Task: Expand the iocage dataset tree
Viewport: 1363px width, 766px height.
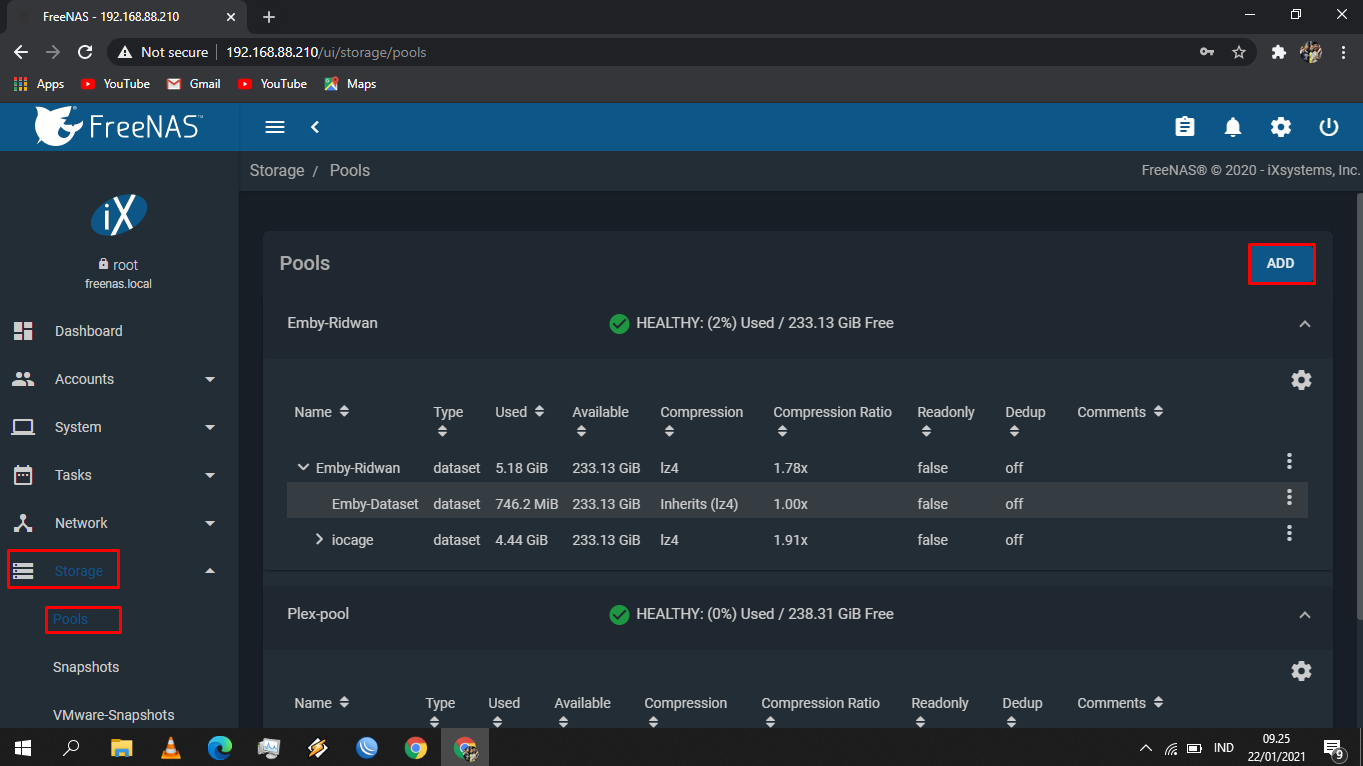Action: (319, 539)
